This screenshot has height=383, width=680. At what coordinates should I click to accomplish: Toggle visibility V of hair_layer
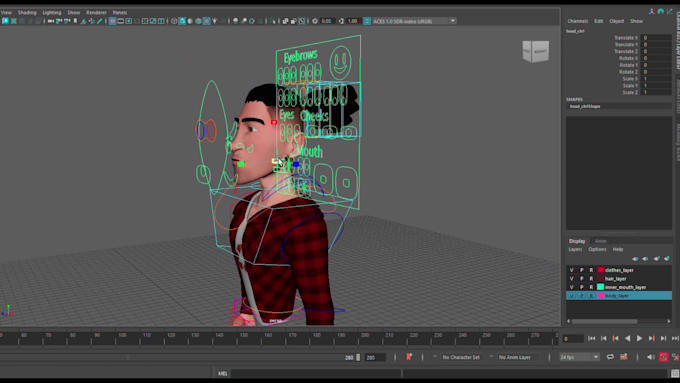click(x=572, y=278)
